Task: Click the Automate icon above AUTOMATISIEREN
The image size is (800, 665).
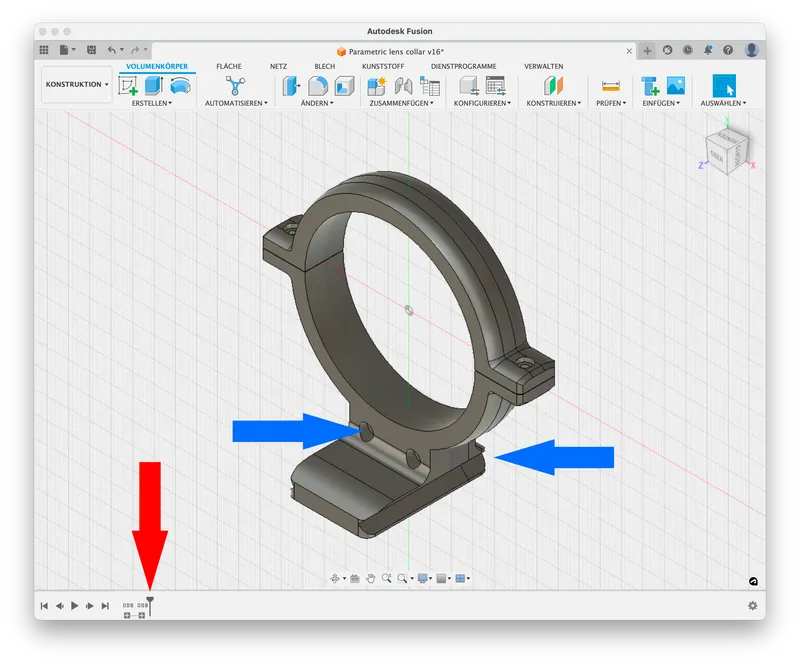Action: pos(234,86)
